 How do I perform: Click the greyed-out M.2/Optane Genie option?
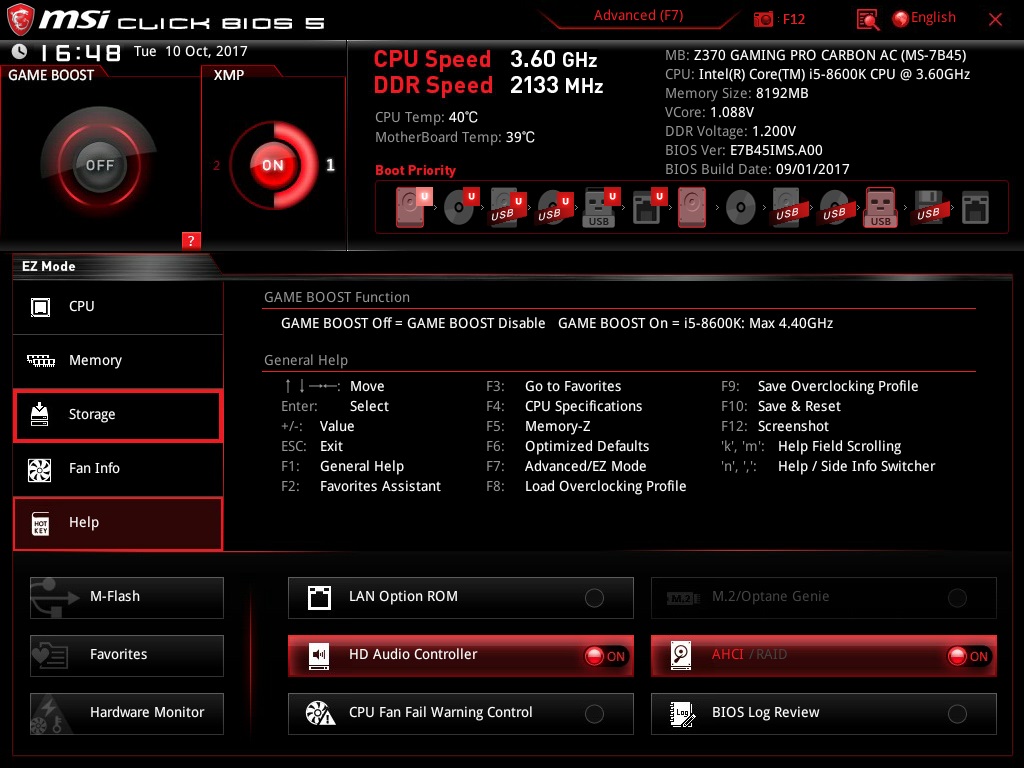click(824, 598)
